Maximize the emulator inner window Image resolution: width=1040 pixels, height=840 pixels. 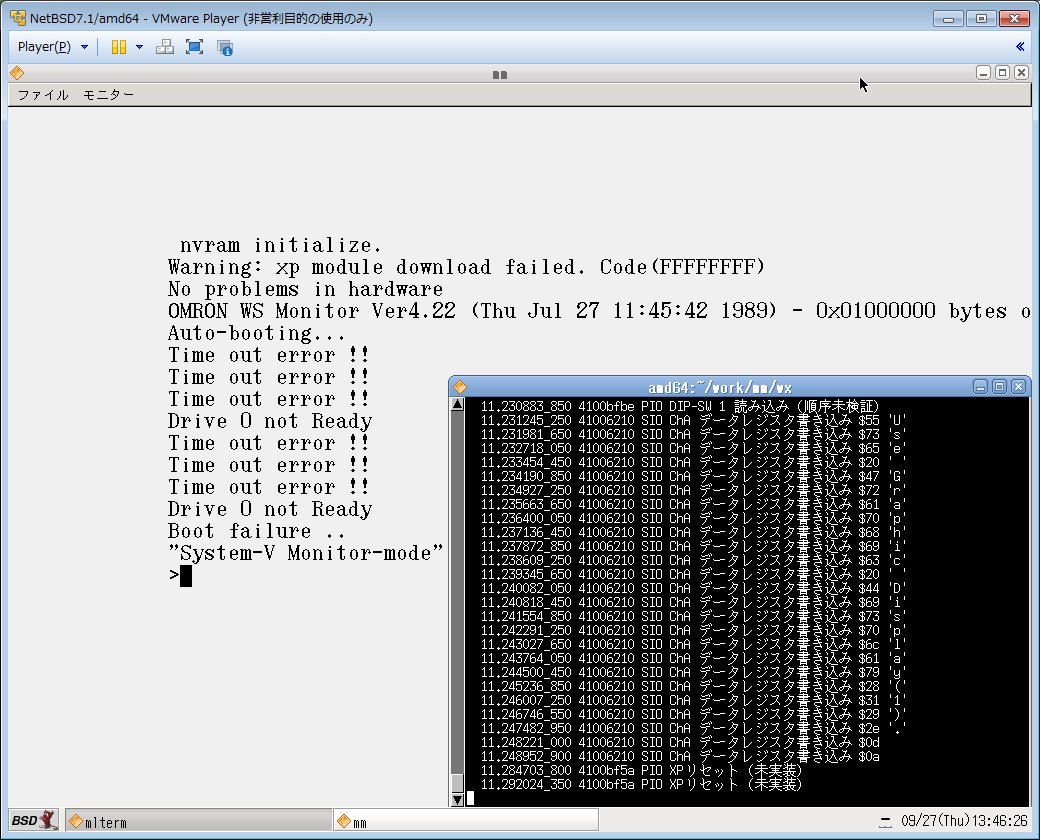1003,72
